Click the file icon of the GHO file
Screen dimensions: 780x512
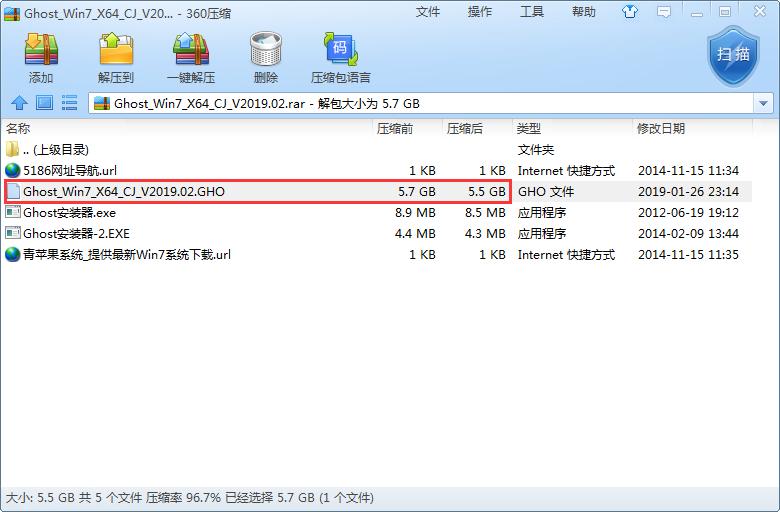tap(13, 191)
